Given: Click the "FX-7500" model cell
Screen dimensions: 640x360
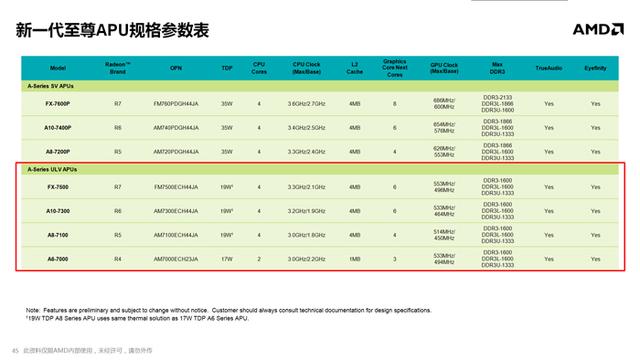Looking at the screenshot, I should (58, 187).
